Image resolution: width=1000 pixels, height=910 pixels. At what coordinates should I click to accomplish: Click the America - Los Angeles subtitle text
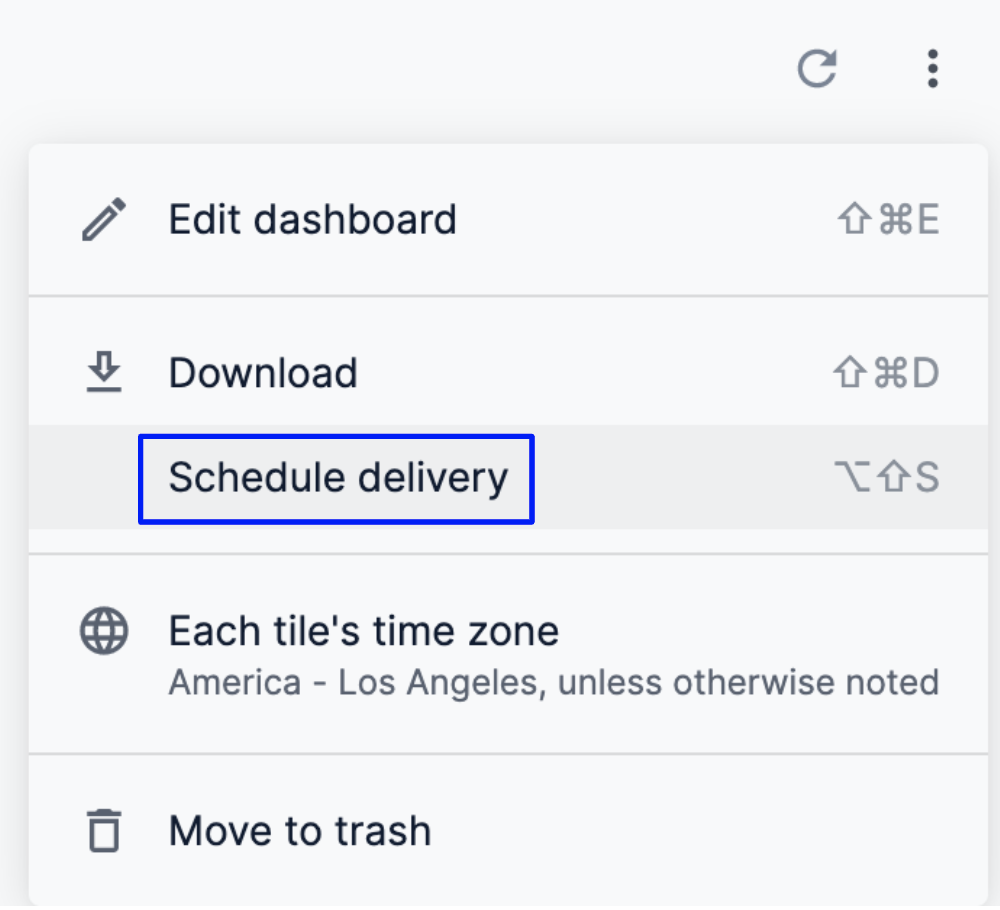[553, 683]
